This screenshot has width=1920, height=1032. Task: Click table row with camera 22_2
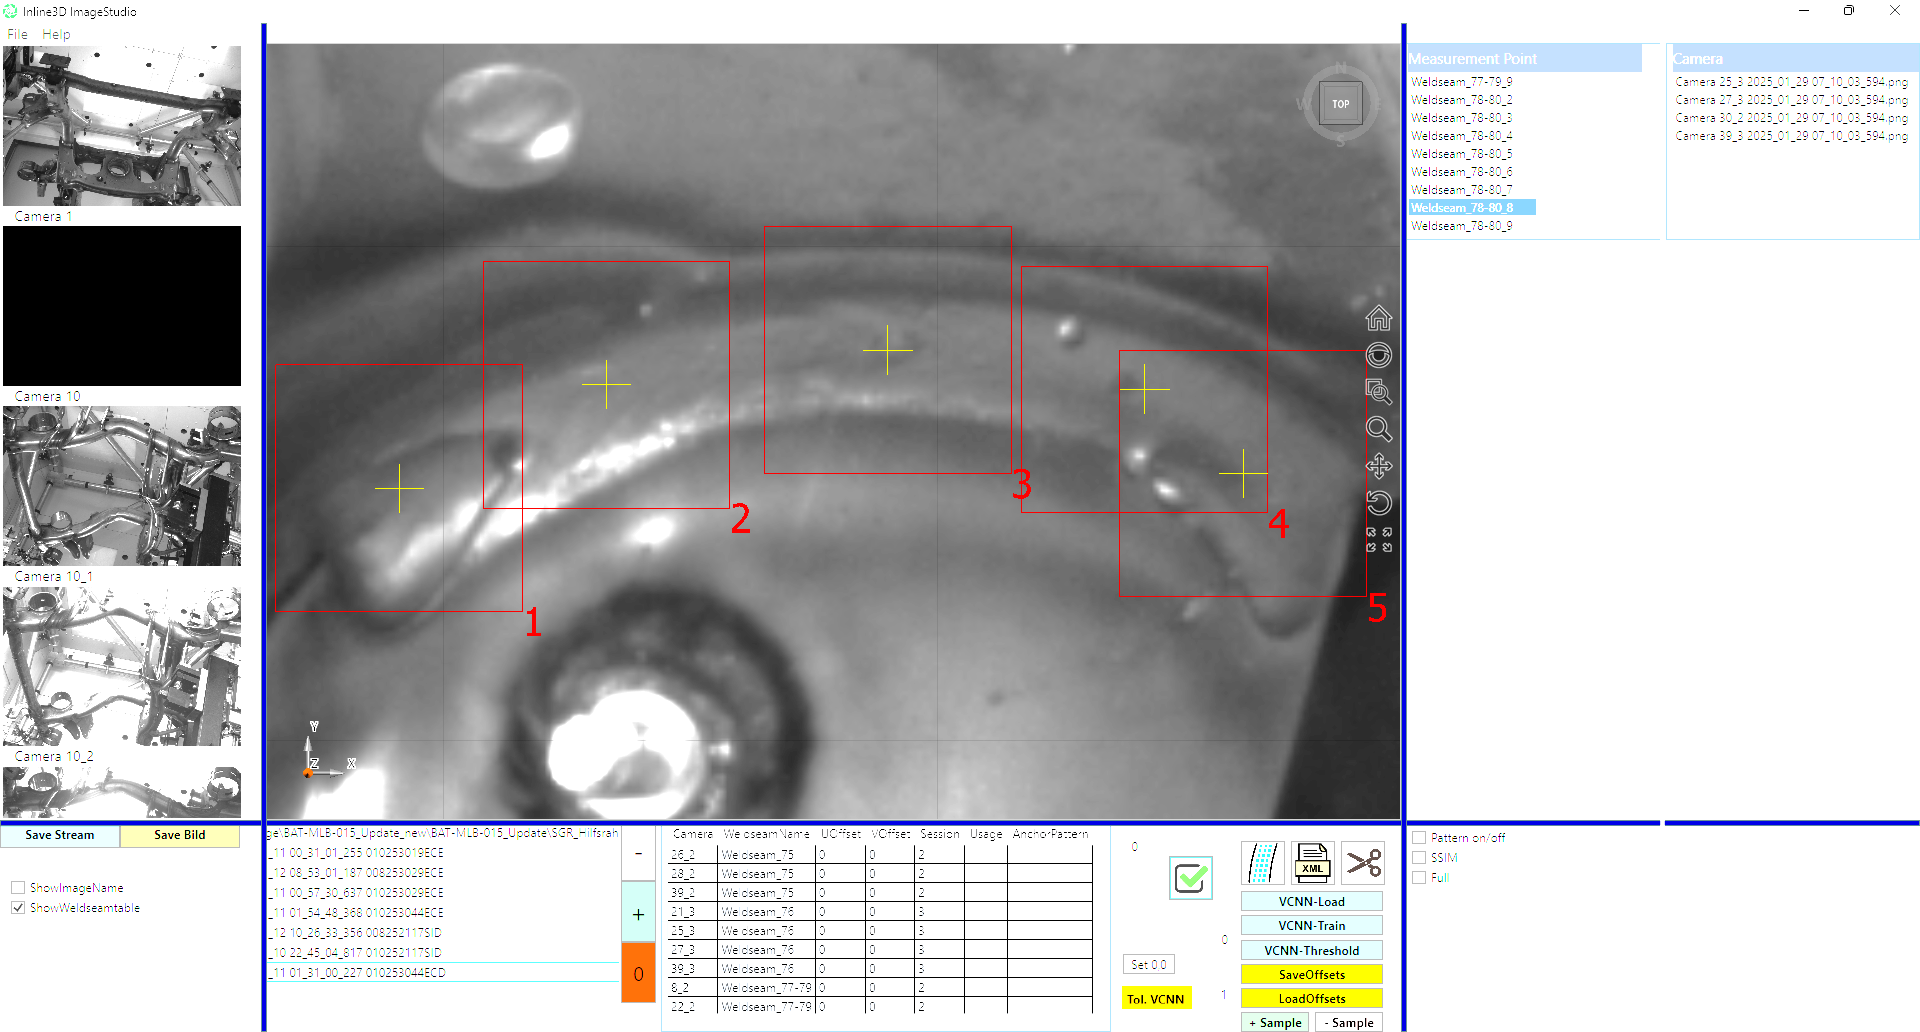tap(880, 1007)
